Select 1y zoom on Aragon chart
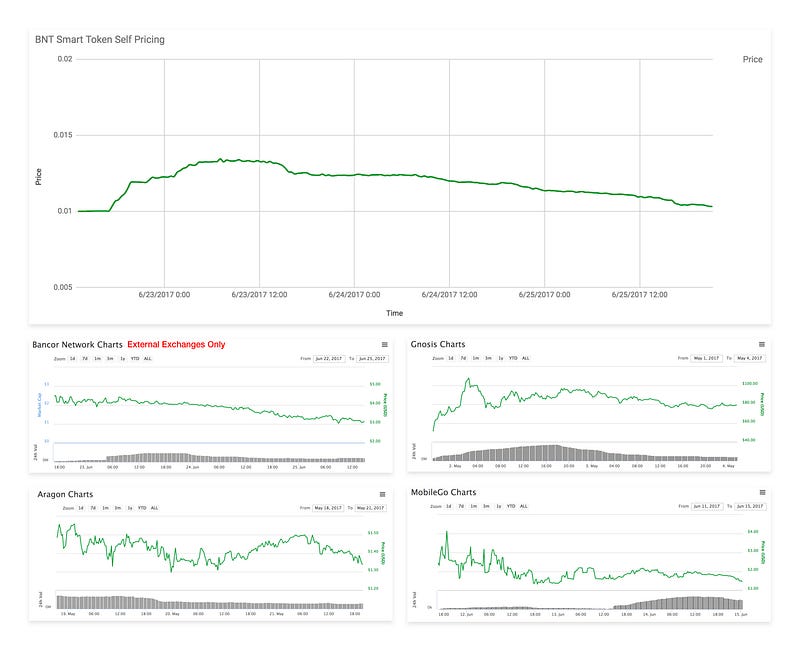Screen dimensions: 800x651 (x=130, y=508)
